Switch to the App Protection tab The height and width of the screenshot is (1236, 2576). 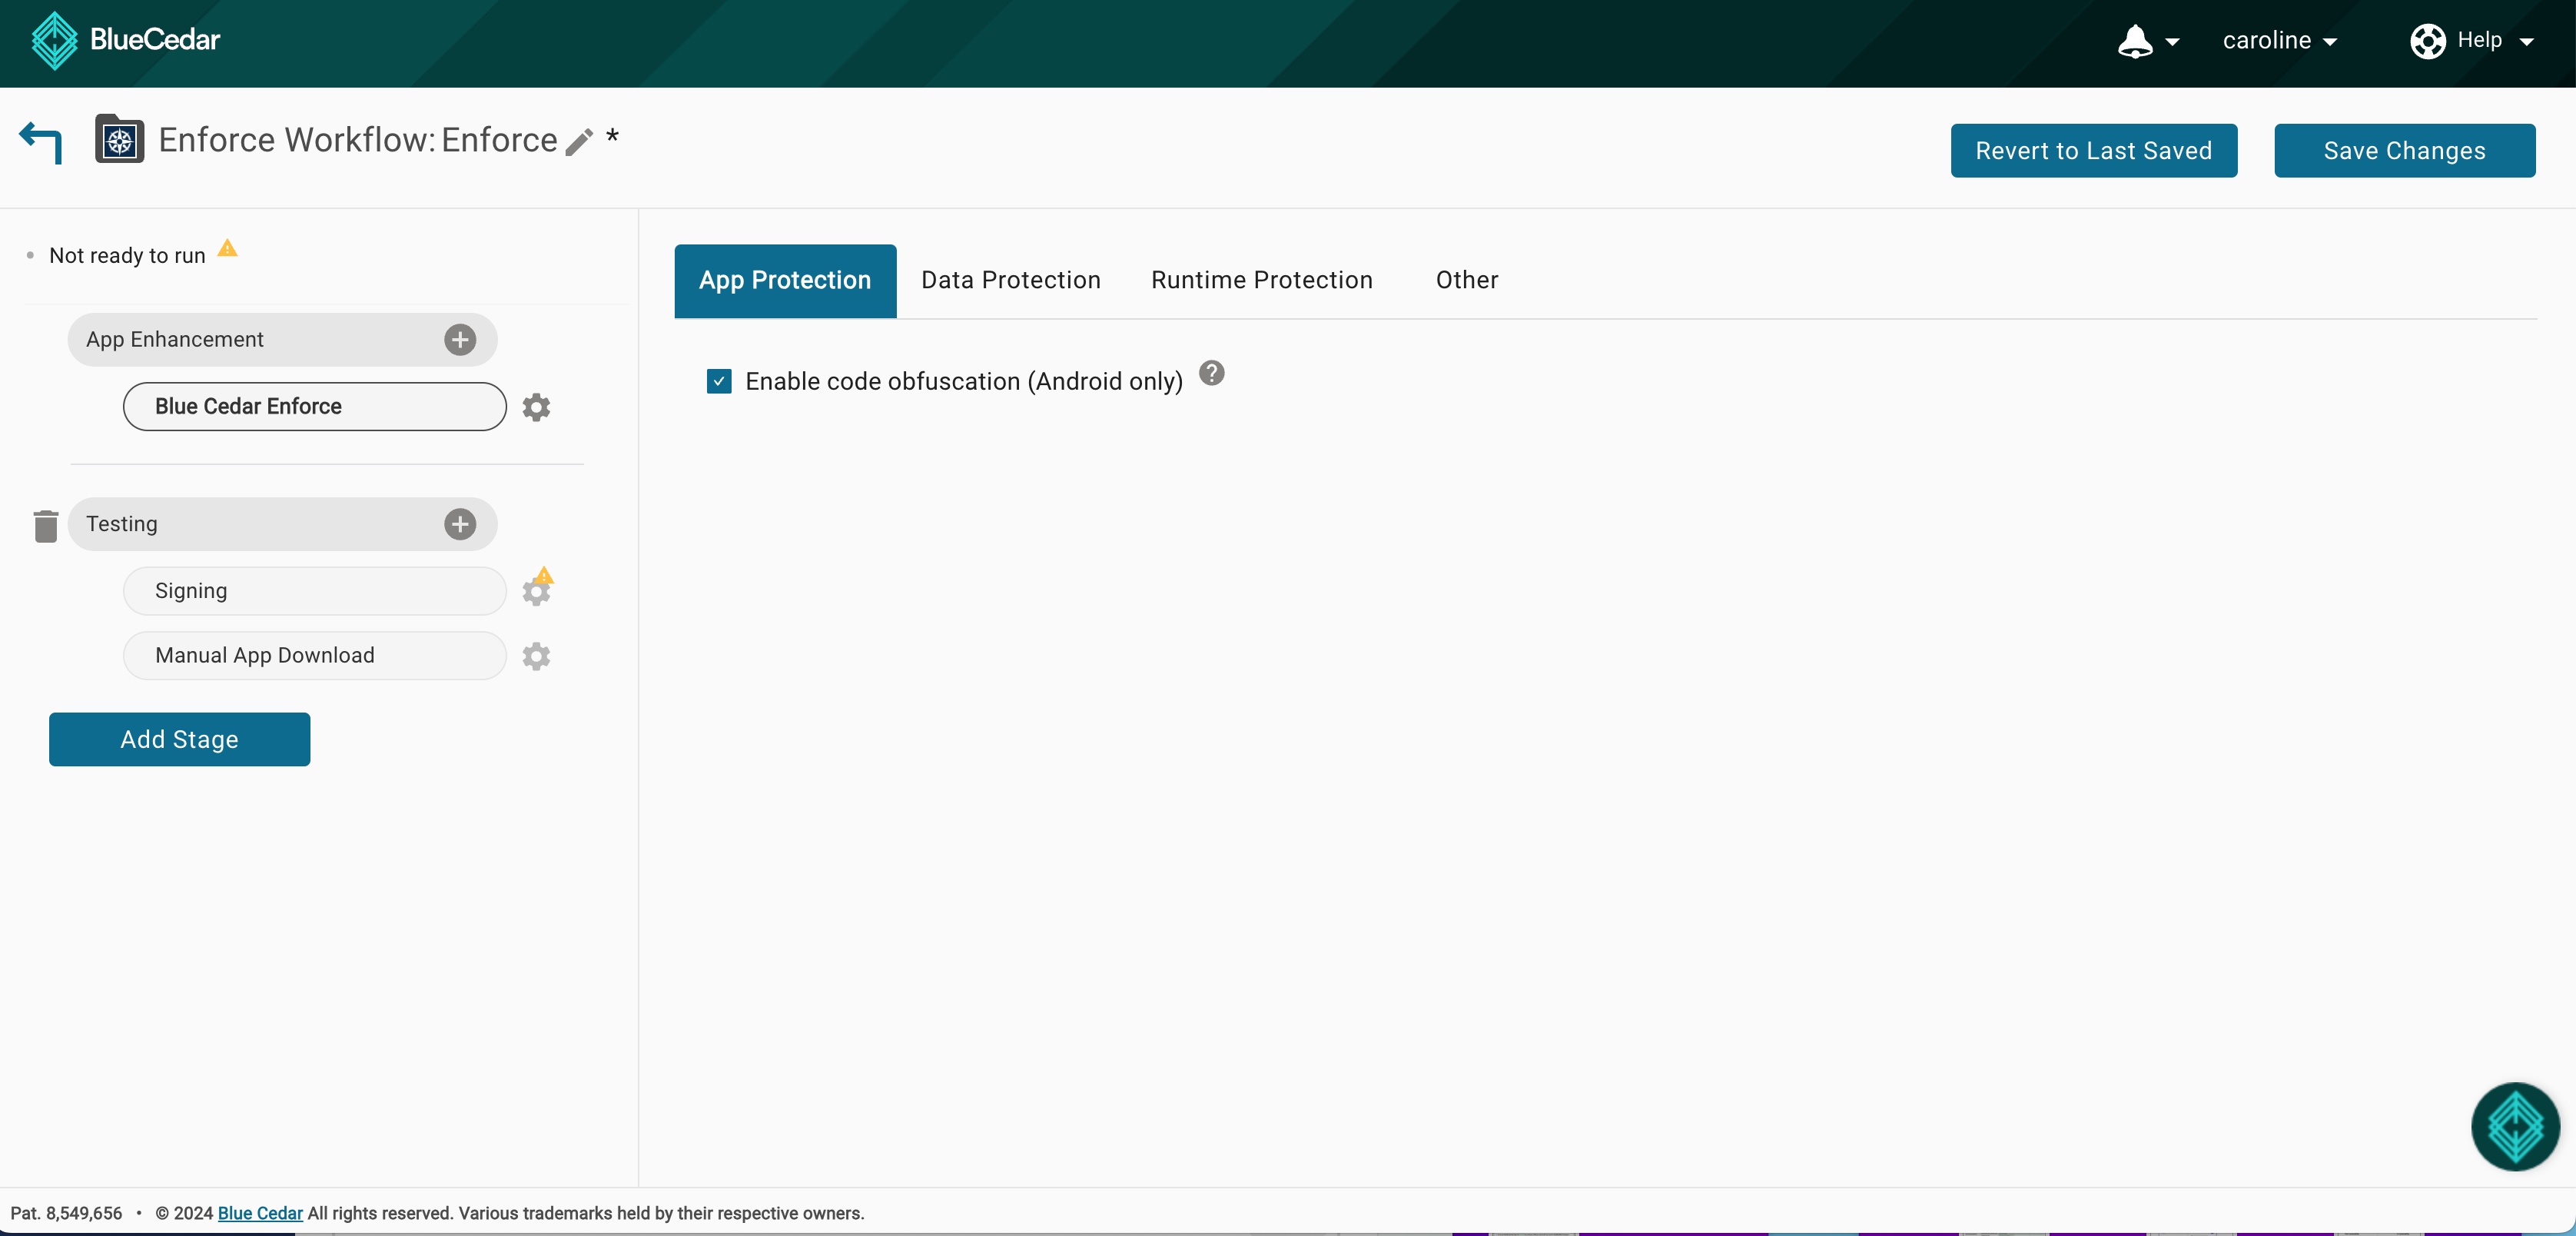(x=785, y=281)
